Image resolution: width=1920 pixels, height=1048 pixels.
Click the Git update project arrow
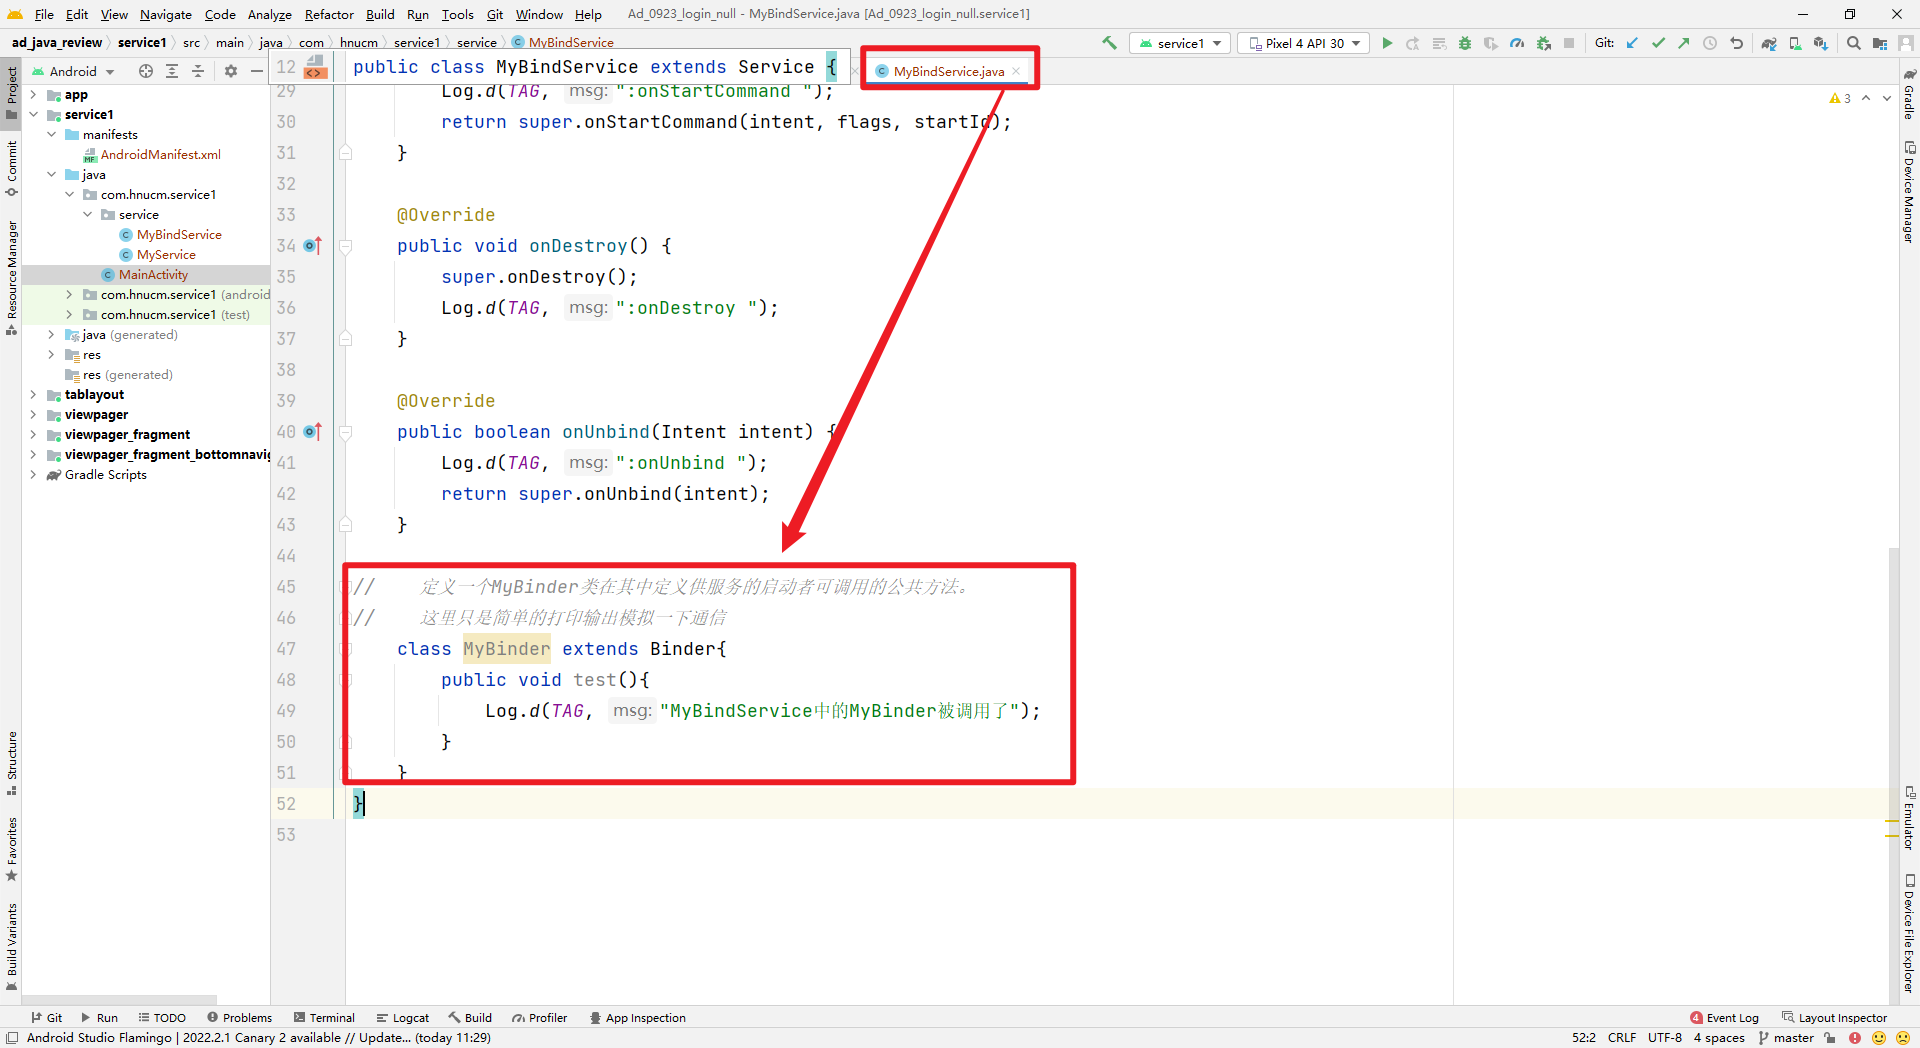(x=1633, y=43)
